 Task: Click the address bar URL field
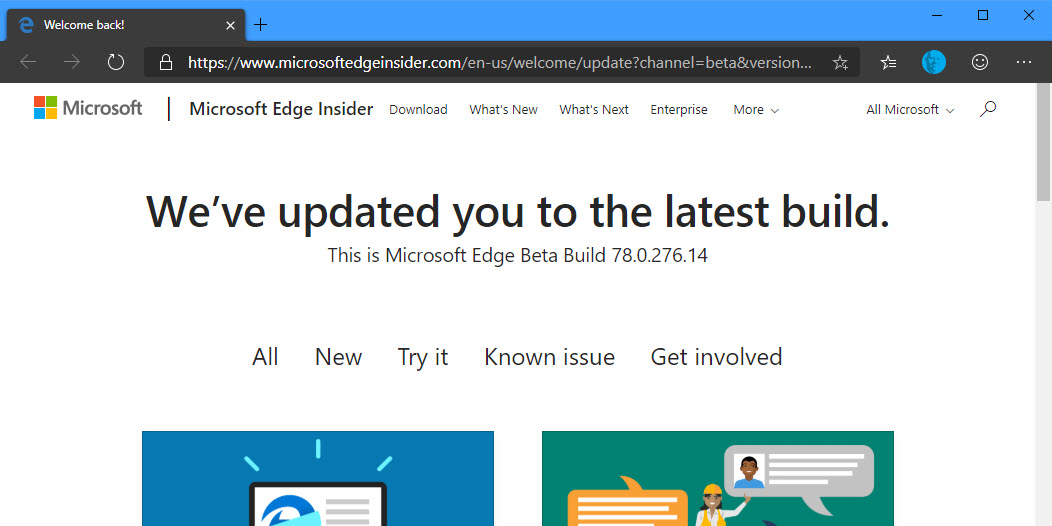click(x=500, y=62)
